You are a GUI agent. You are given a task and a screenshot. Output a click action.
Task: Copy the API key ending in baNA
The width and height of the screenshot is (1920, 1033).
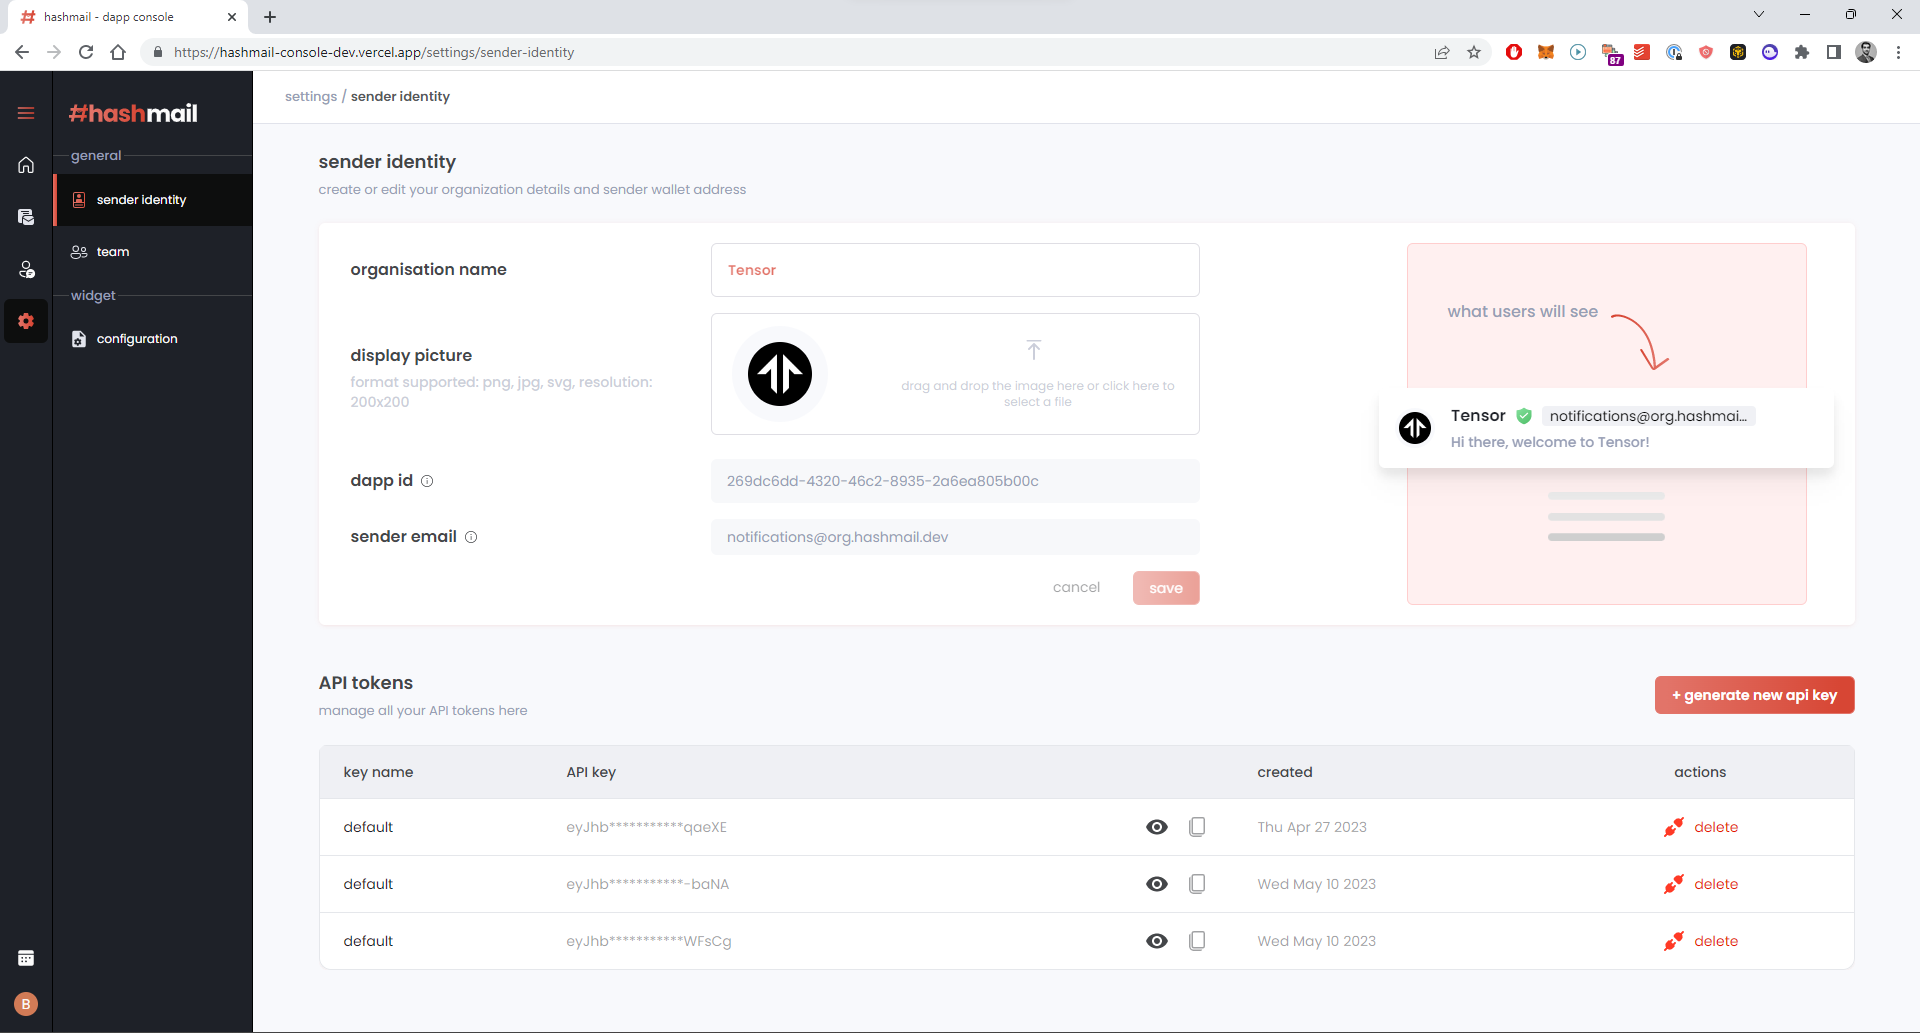pyautogui.click(x=1197, y=884)
